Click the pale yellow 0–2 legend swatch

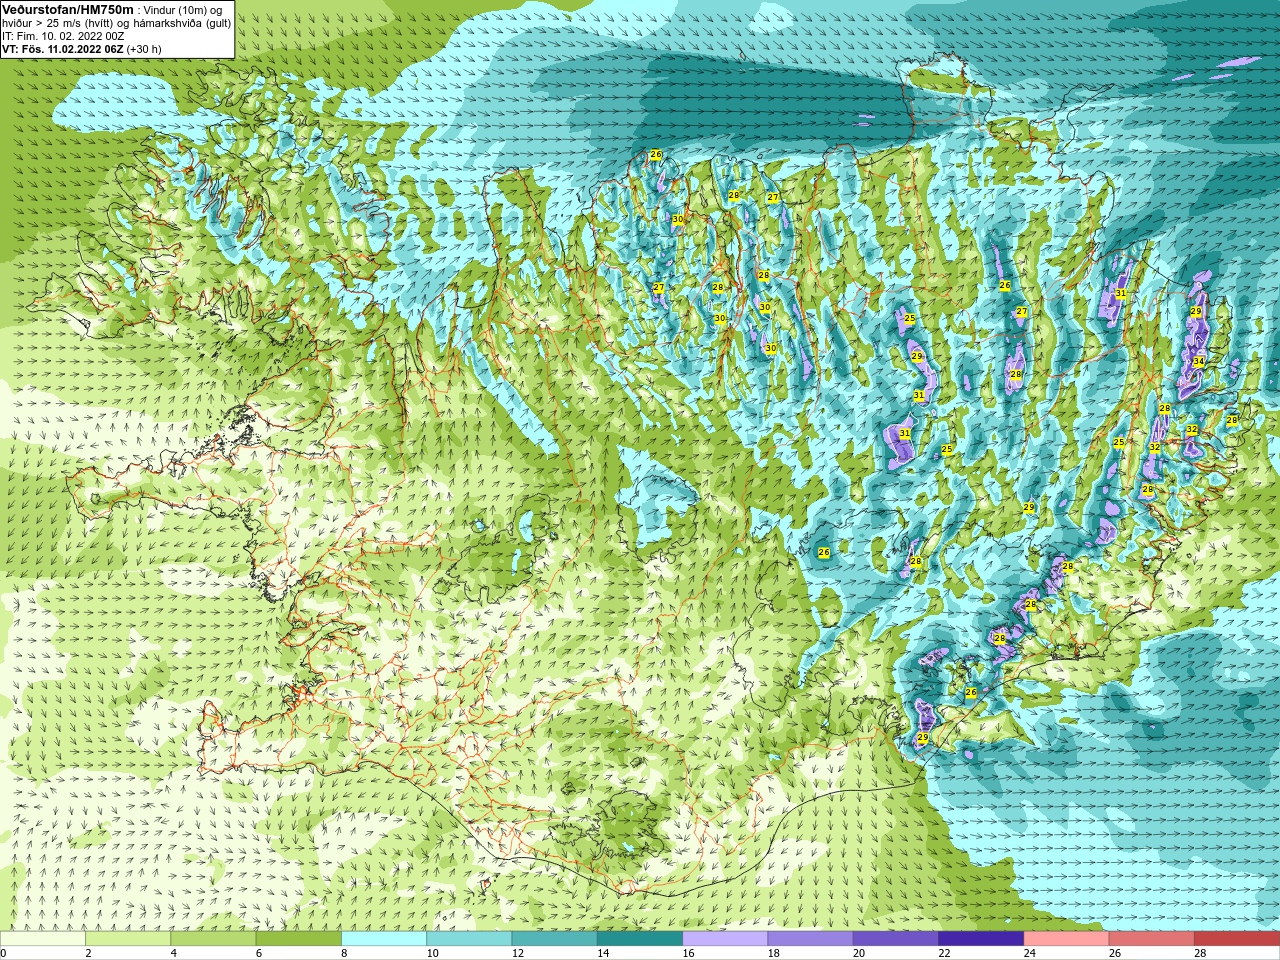point(43,939)
